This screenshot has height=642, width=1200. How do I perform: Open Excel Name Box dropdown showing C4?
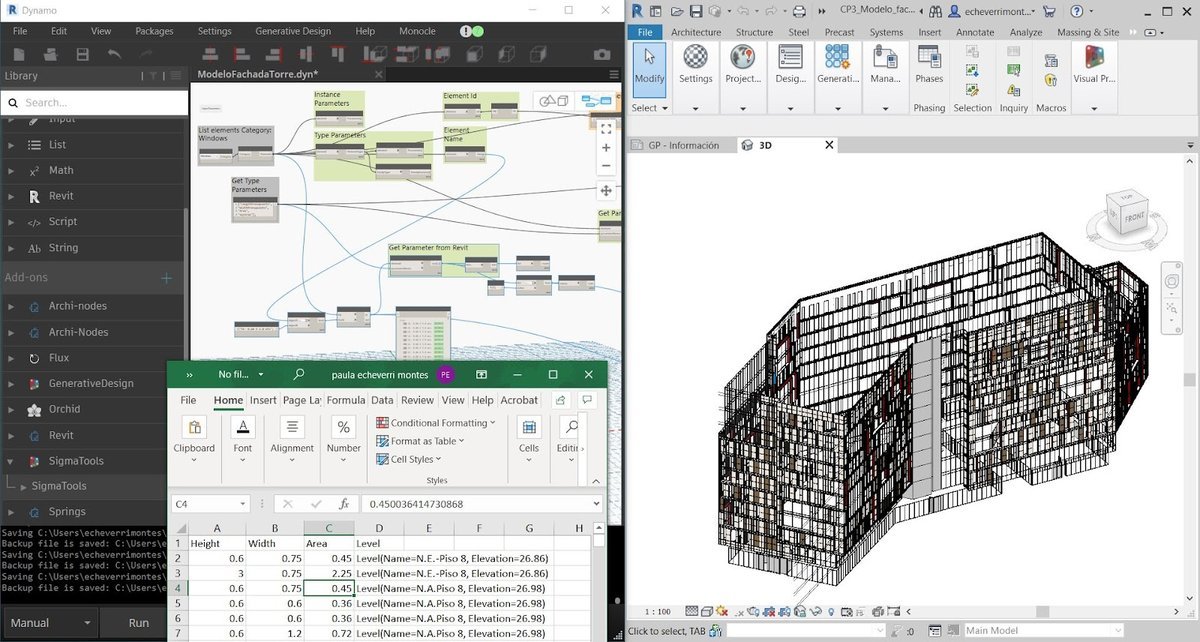tap(242, 504)
